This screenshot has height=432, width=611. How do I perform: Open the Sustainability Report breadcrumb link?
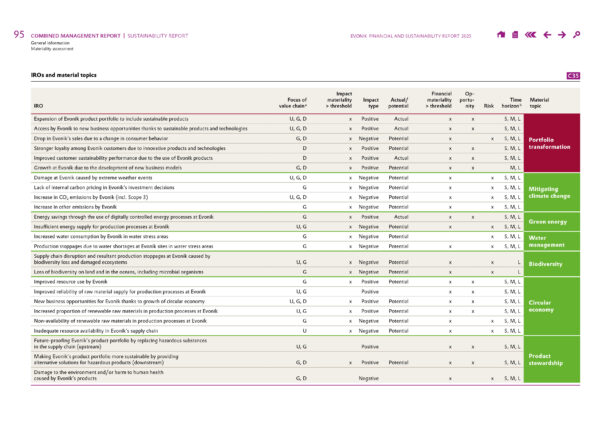159,35
